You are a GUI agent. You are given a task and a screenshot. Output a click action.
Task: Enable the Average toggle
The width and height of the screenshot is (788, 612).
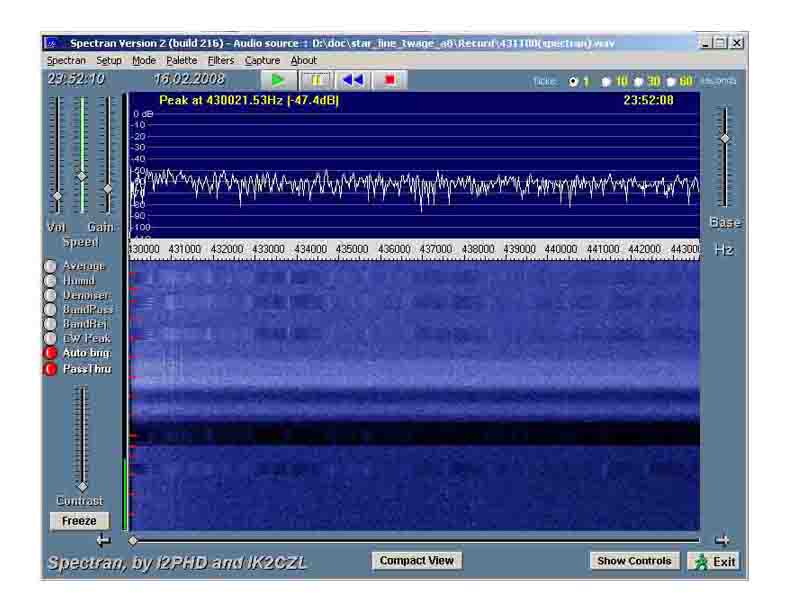pos(51,266)
